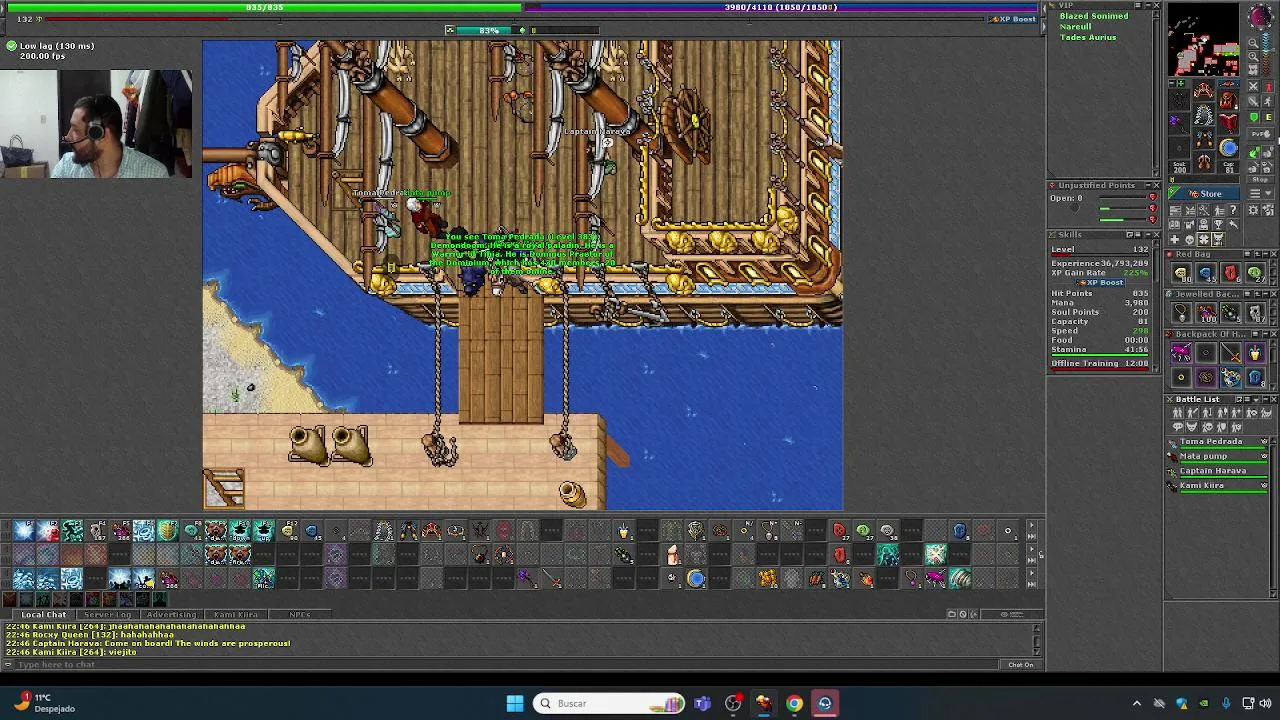
Task: Click the blue mana bar
Action: point(783,7)
